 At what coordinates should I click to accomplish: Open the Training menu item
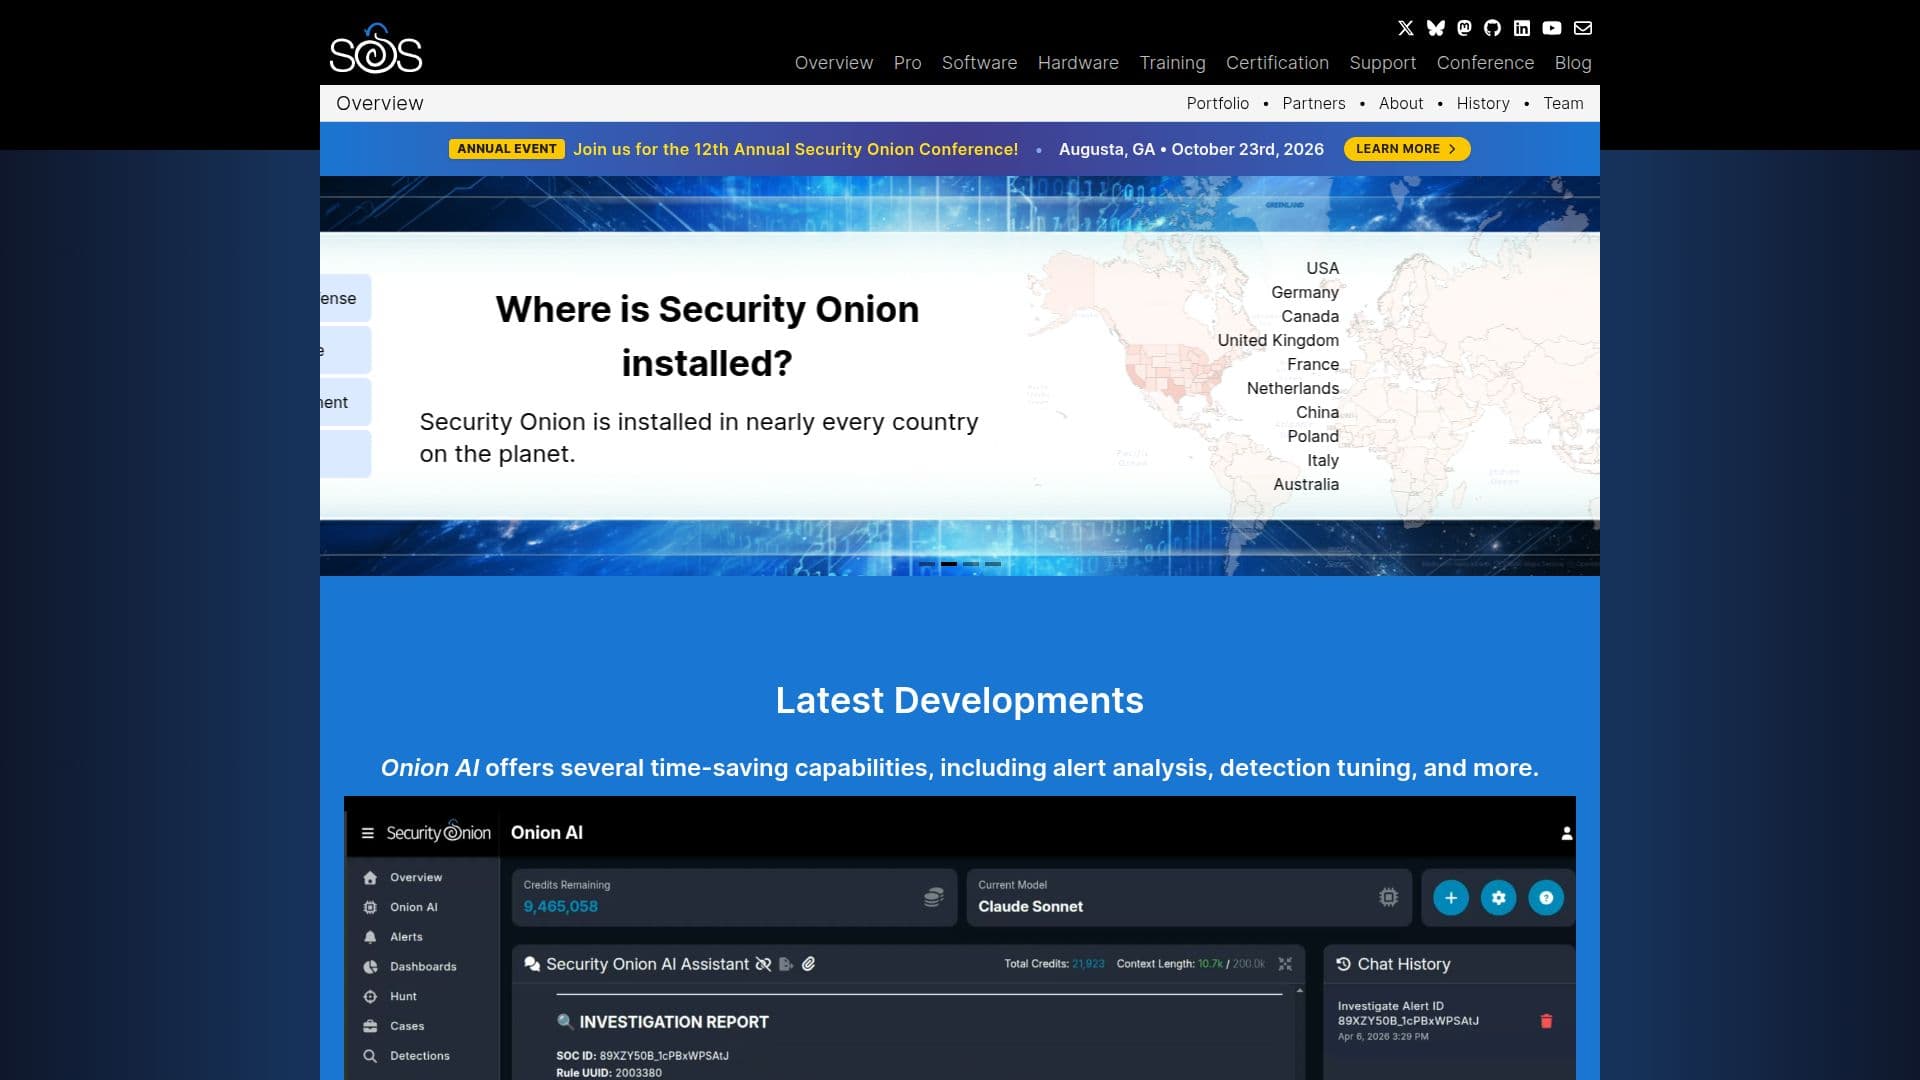(x=1172, y=63)
